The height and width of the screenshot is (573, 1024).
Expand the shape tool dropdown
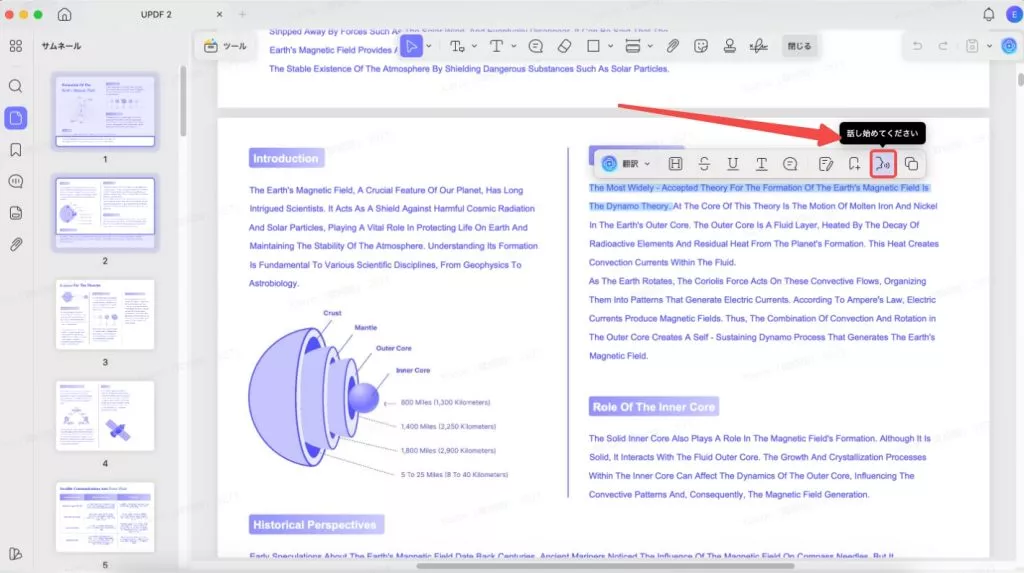pyautogui.click(x=610, y=46)
